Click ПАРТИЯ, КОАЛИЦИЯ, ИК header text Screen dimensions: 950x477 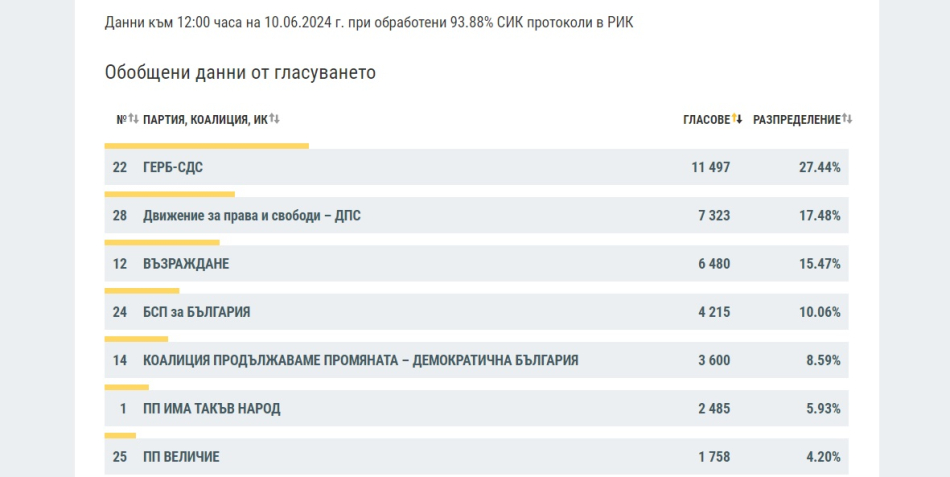coord(205,120)
